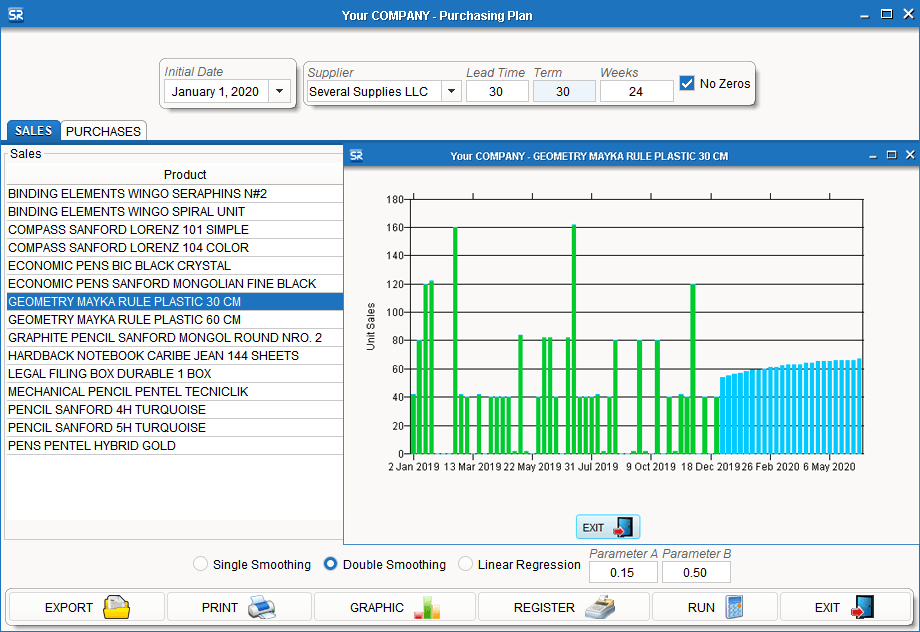Viewport: 920px width, 632px height.
Task: Select PENCIL SANFORD 4H TURQUOISE row
Action: point(174,410)
